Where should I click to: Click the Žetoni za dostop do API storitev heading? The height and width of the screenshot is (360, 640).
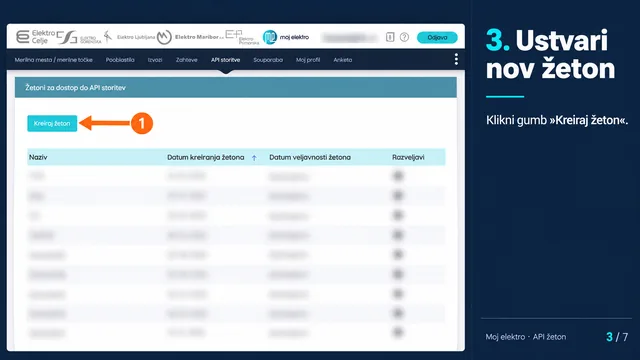coord(76,88)
